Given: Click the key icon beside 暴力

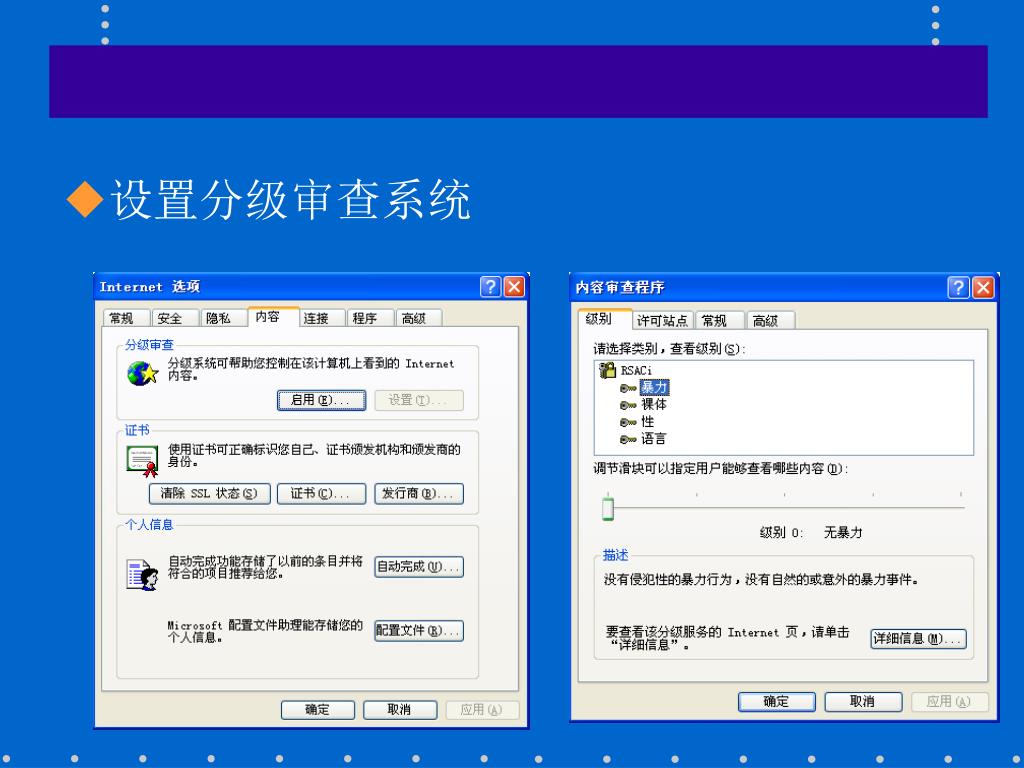Looking at the screenshot, I should 628,388.
